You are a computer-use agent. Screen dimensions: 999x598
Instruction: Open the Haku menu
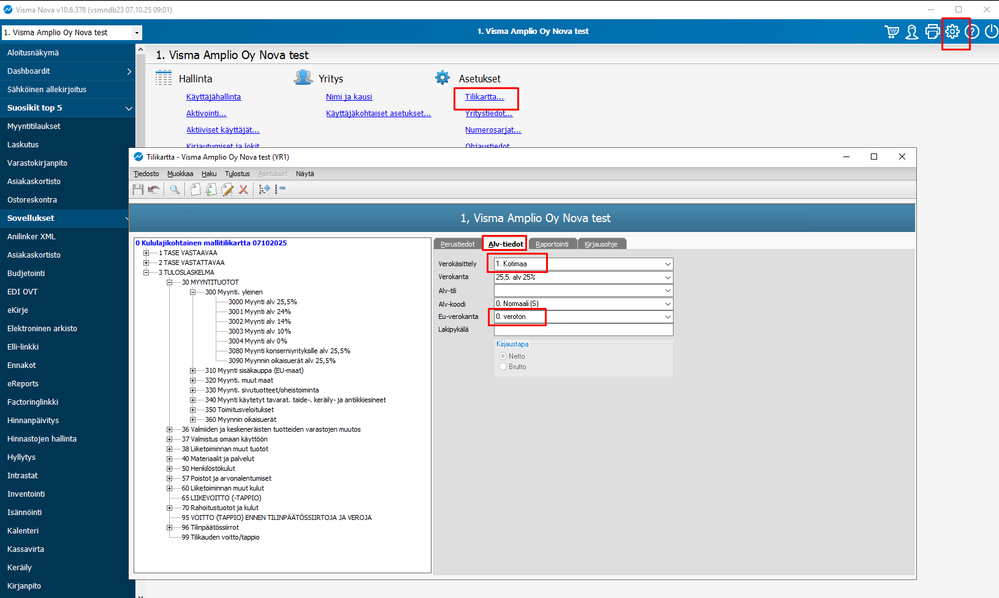(209, 174)
